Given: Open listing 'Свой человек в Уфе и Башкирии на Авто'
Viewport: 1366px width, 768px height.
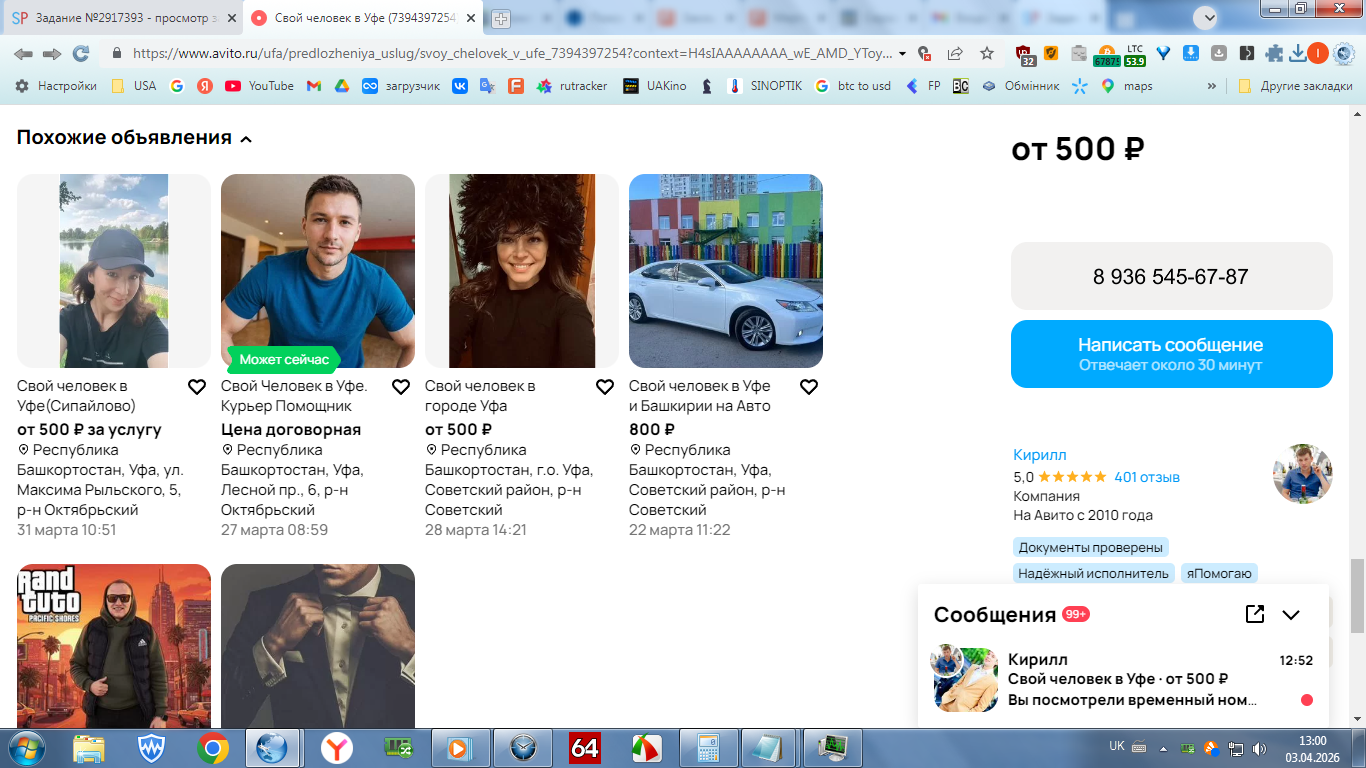Looking at the screenshot, I should 700,396.
